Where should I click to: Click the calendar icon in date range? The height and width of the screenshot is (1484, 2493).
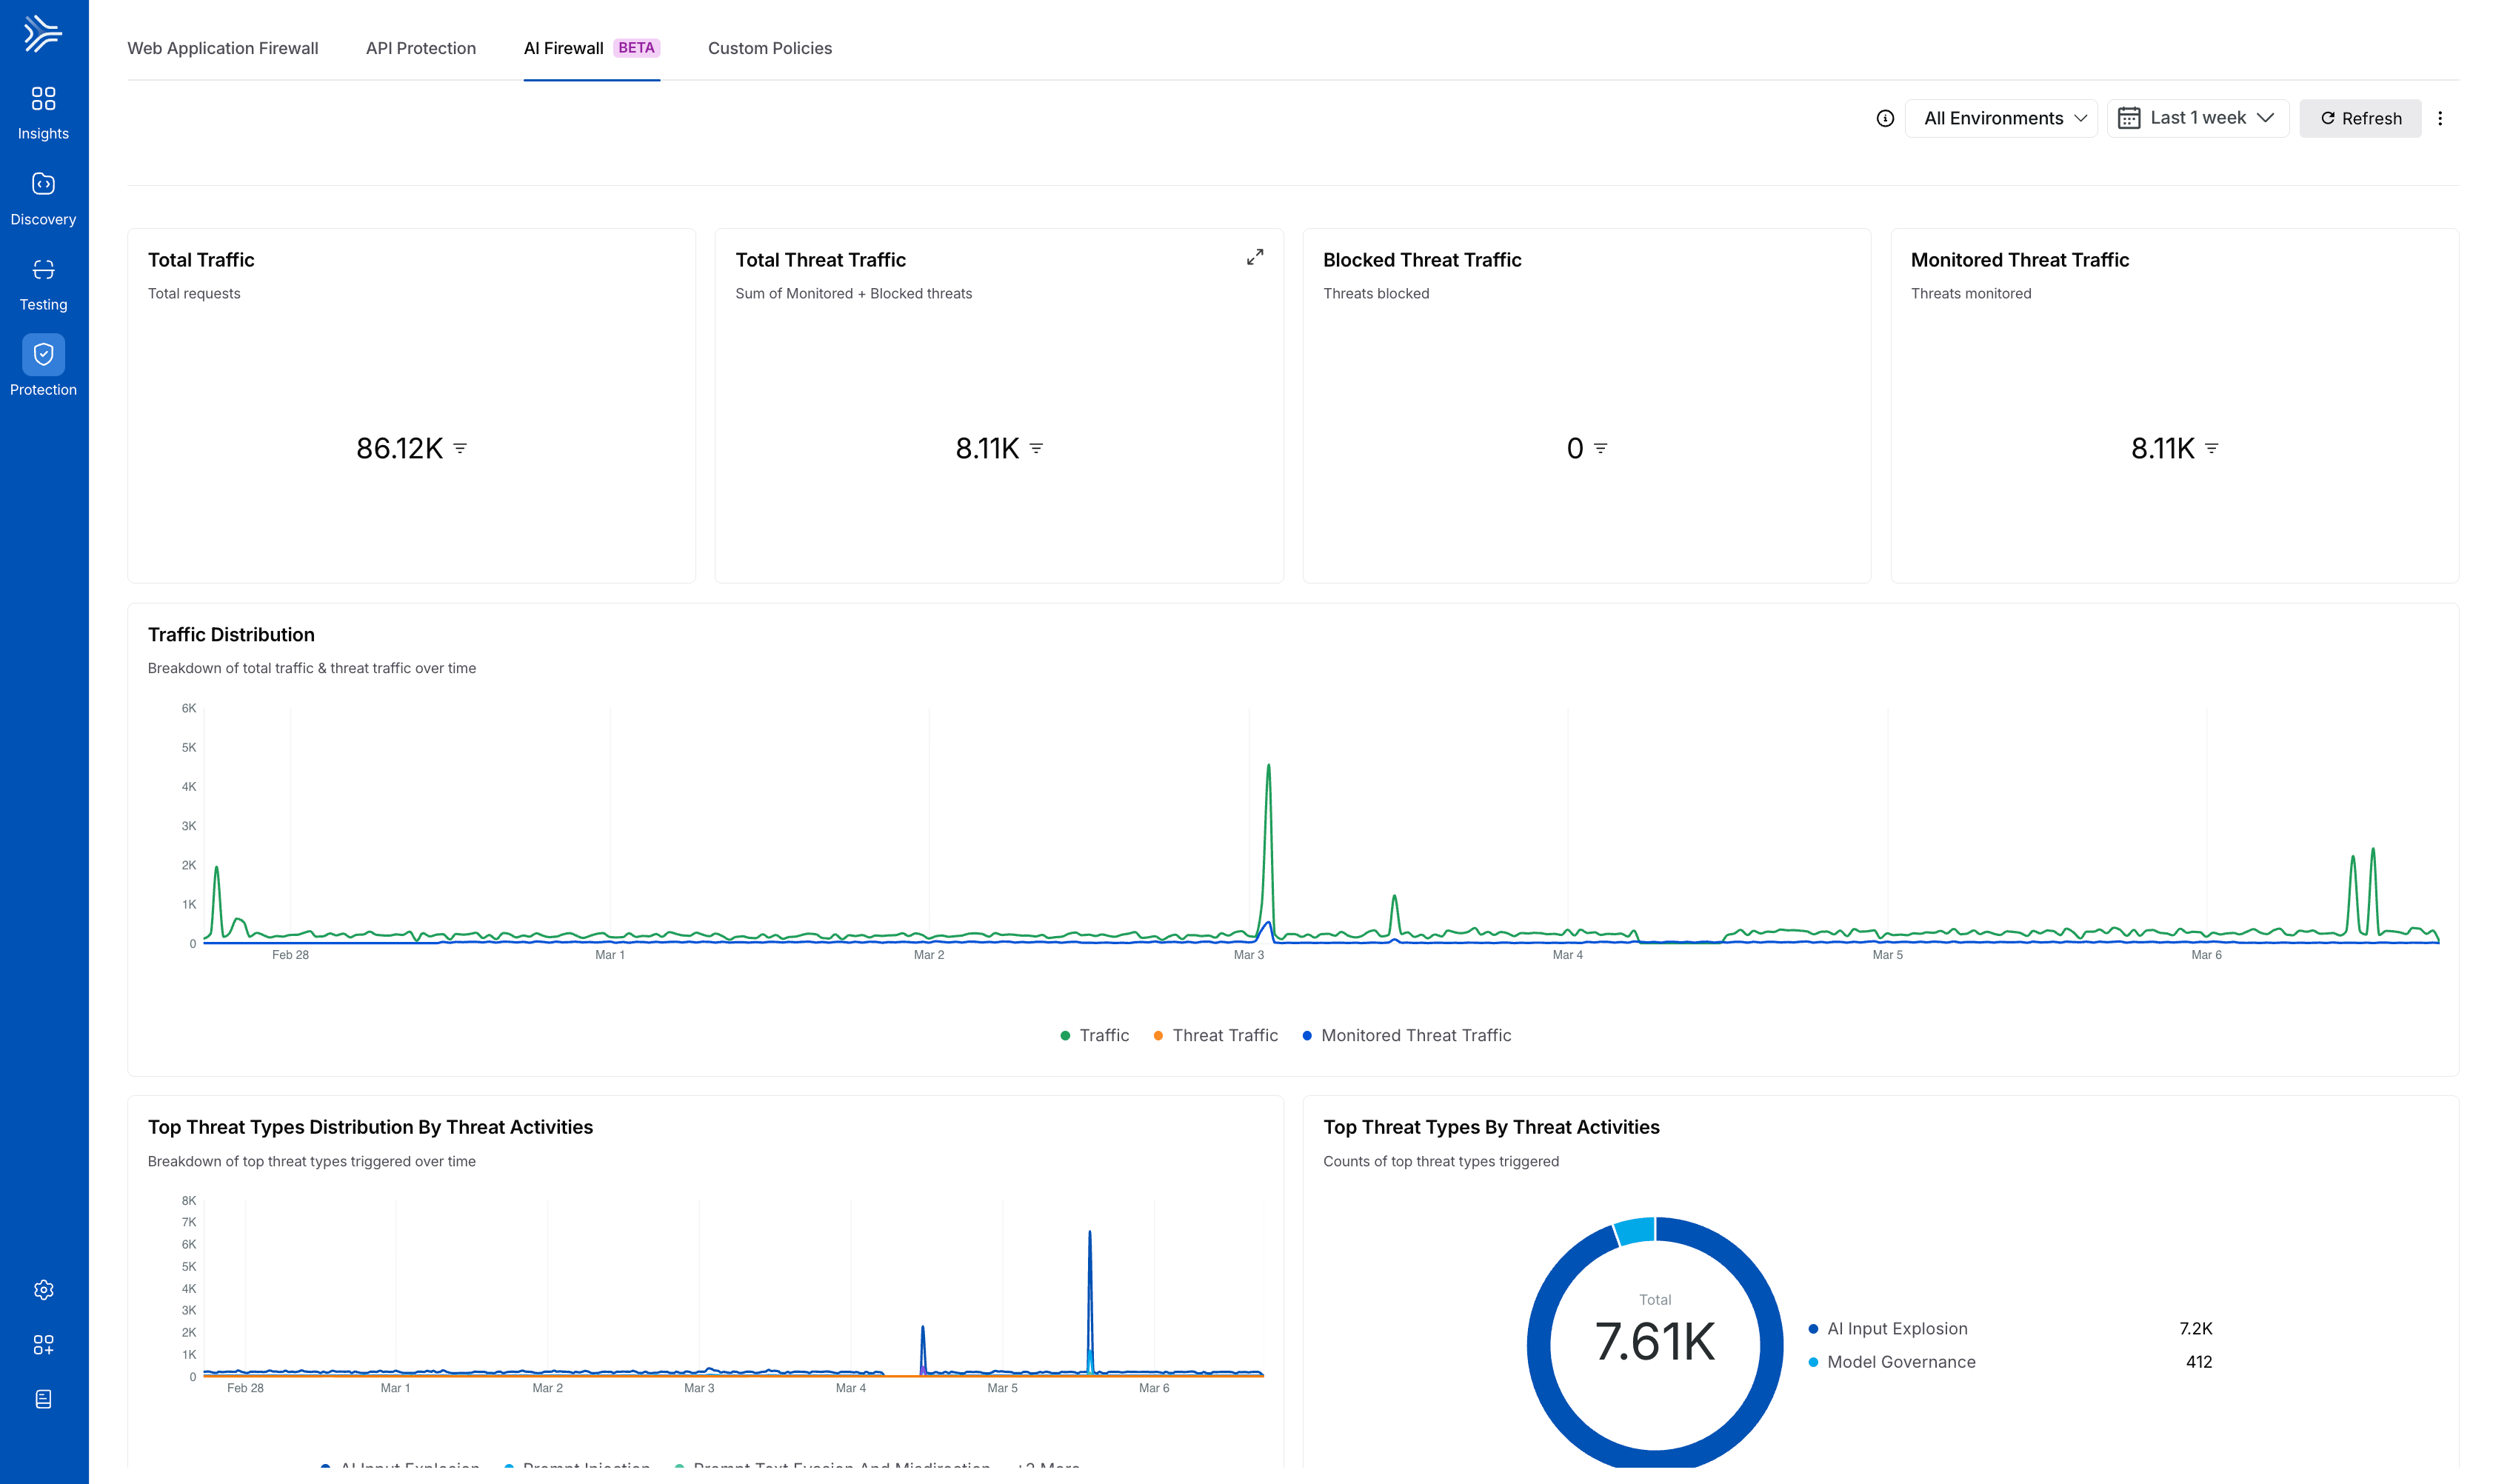pyautogui.click(x=2129, y=118)
